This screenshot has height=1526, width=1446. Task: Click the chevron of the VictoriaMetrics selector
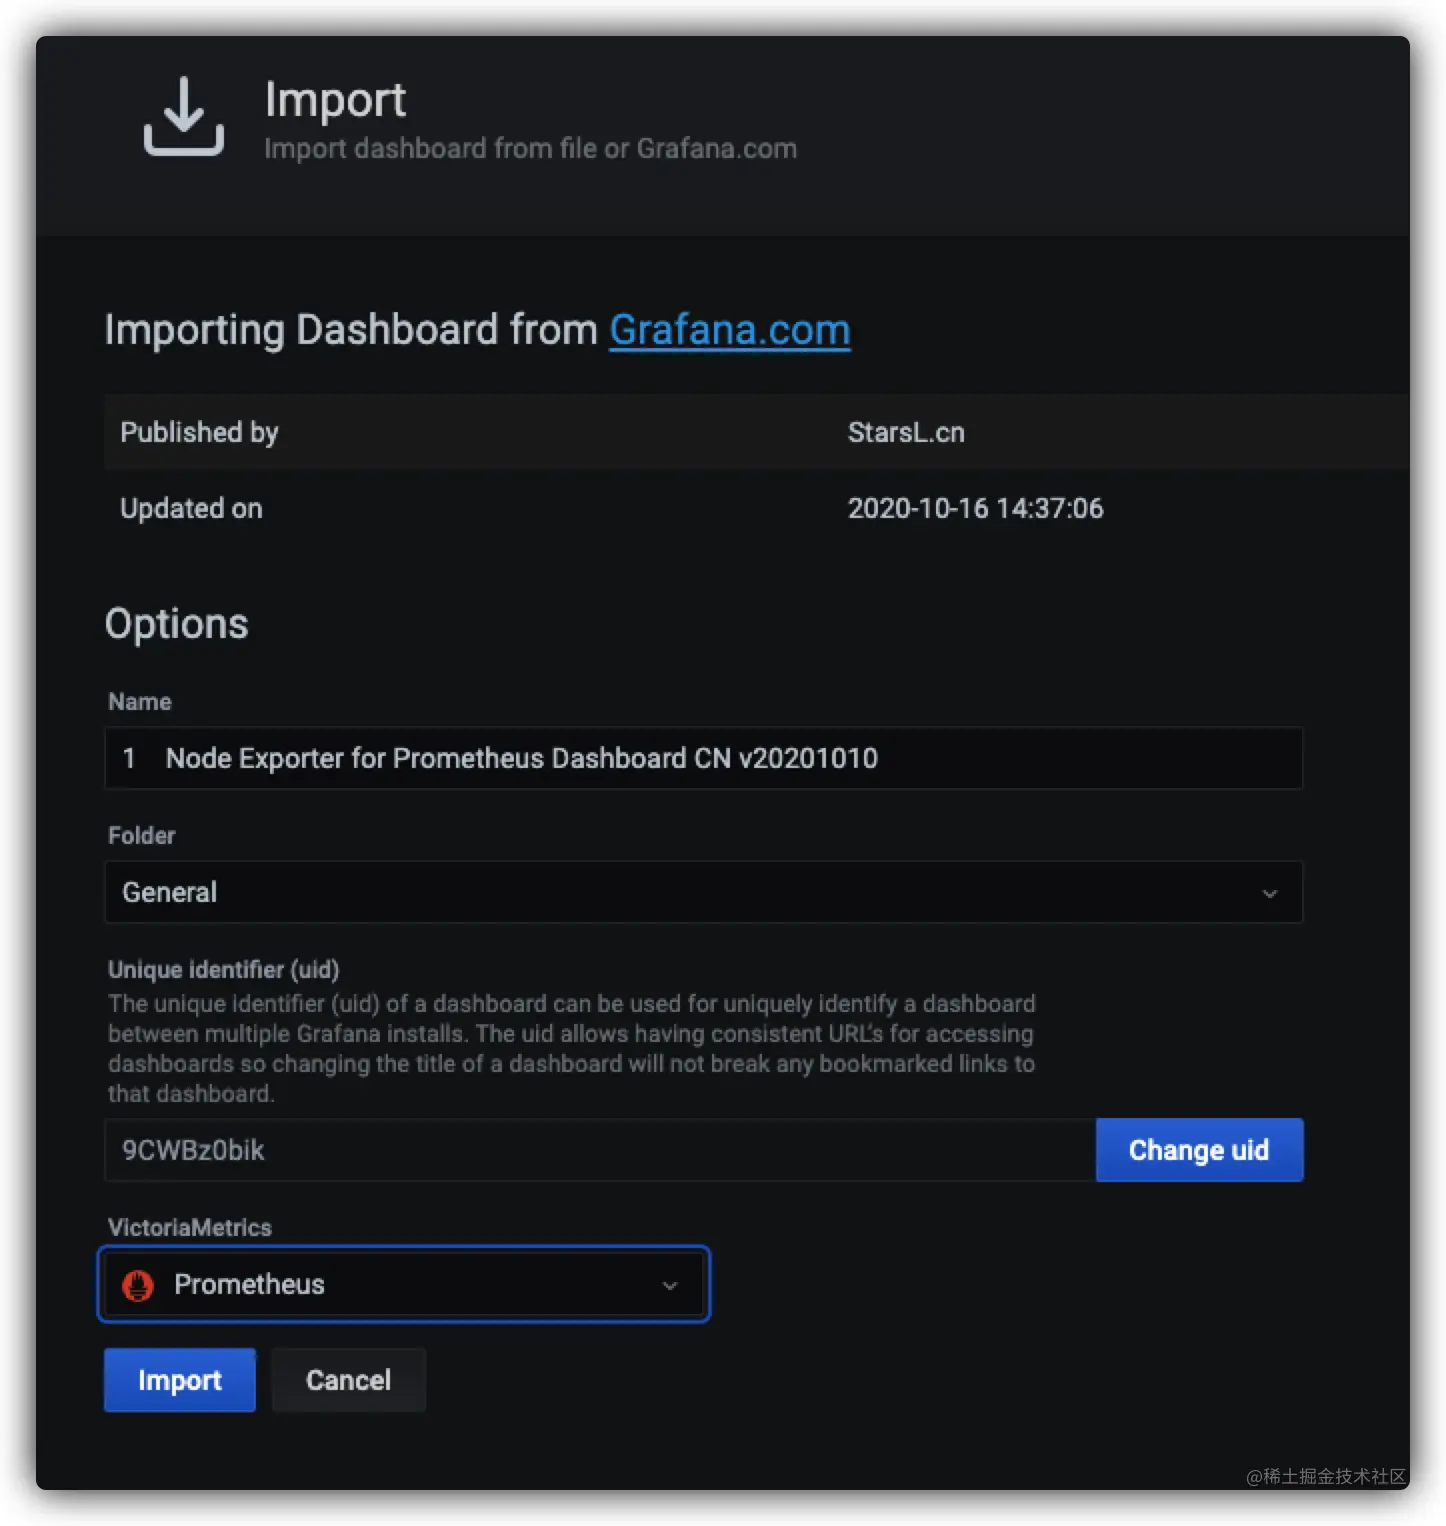pos(670,1285)
